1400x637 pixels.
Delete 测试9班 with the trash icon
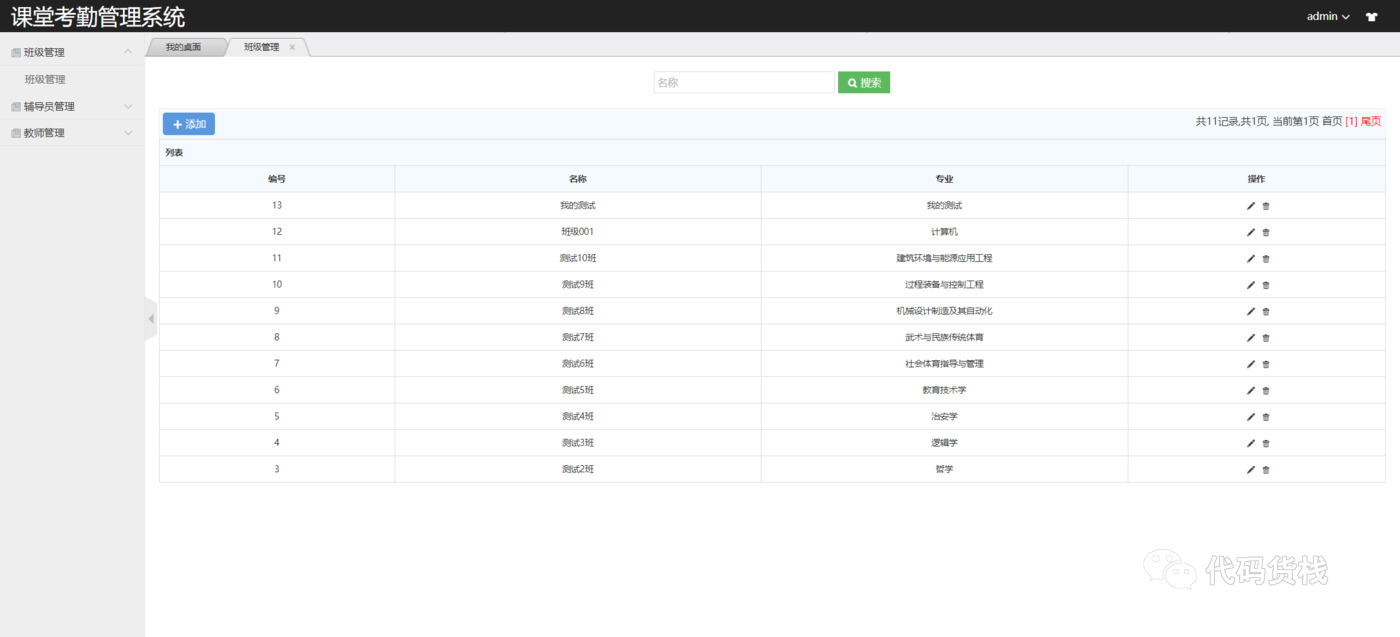pyautogui.click(x=1266, y=285)
